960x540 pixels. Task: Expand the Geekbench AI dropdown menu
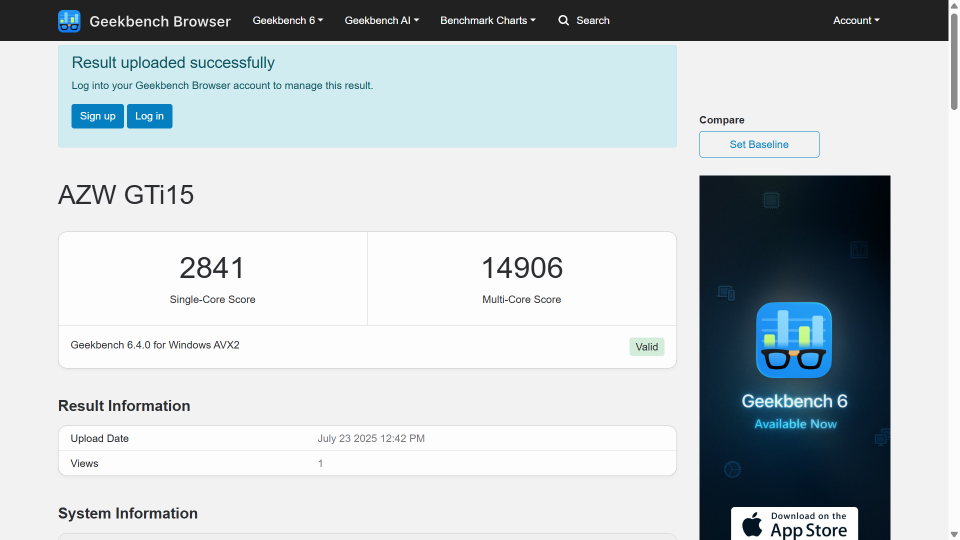(381, 20)
